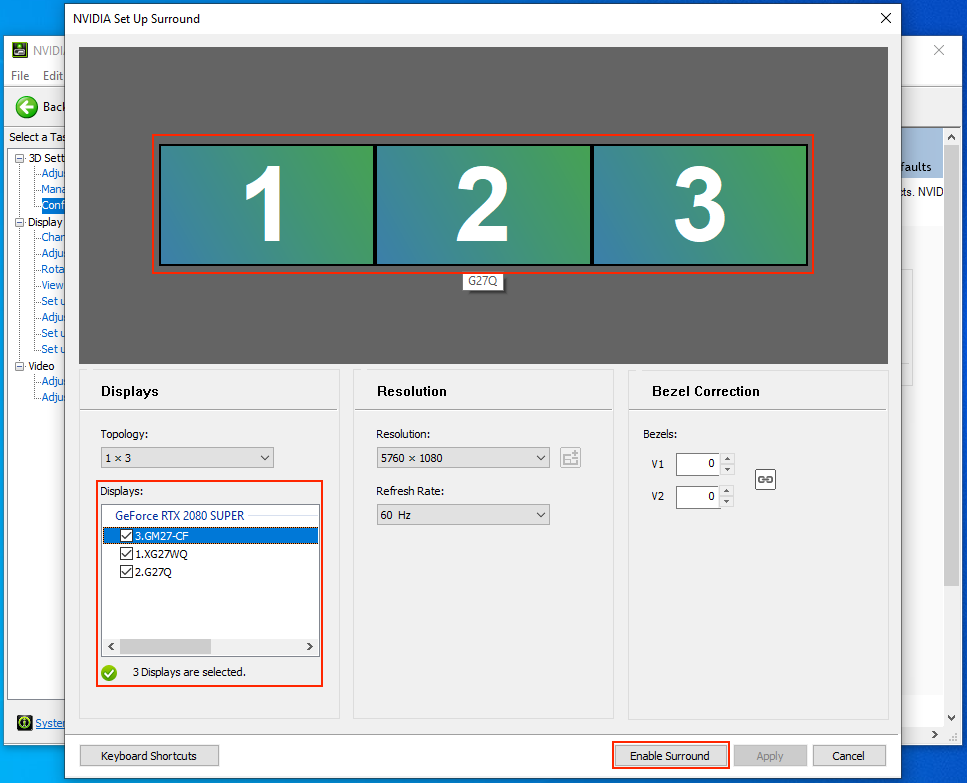Click the V1 bezel input field
Viewport: 967px width, 783px height.
[x=697, y=464]
